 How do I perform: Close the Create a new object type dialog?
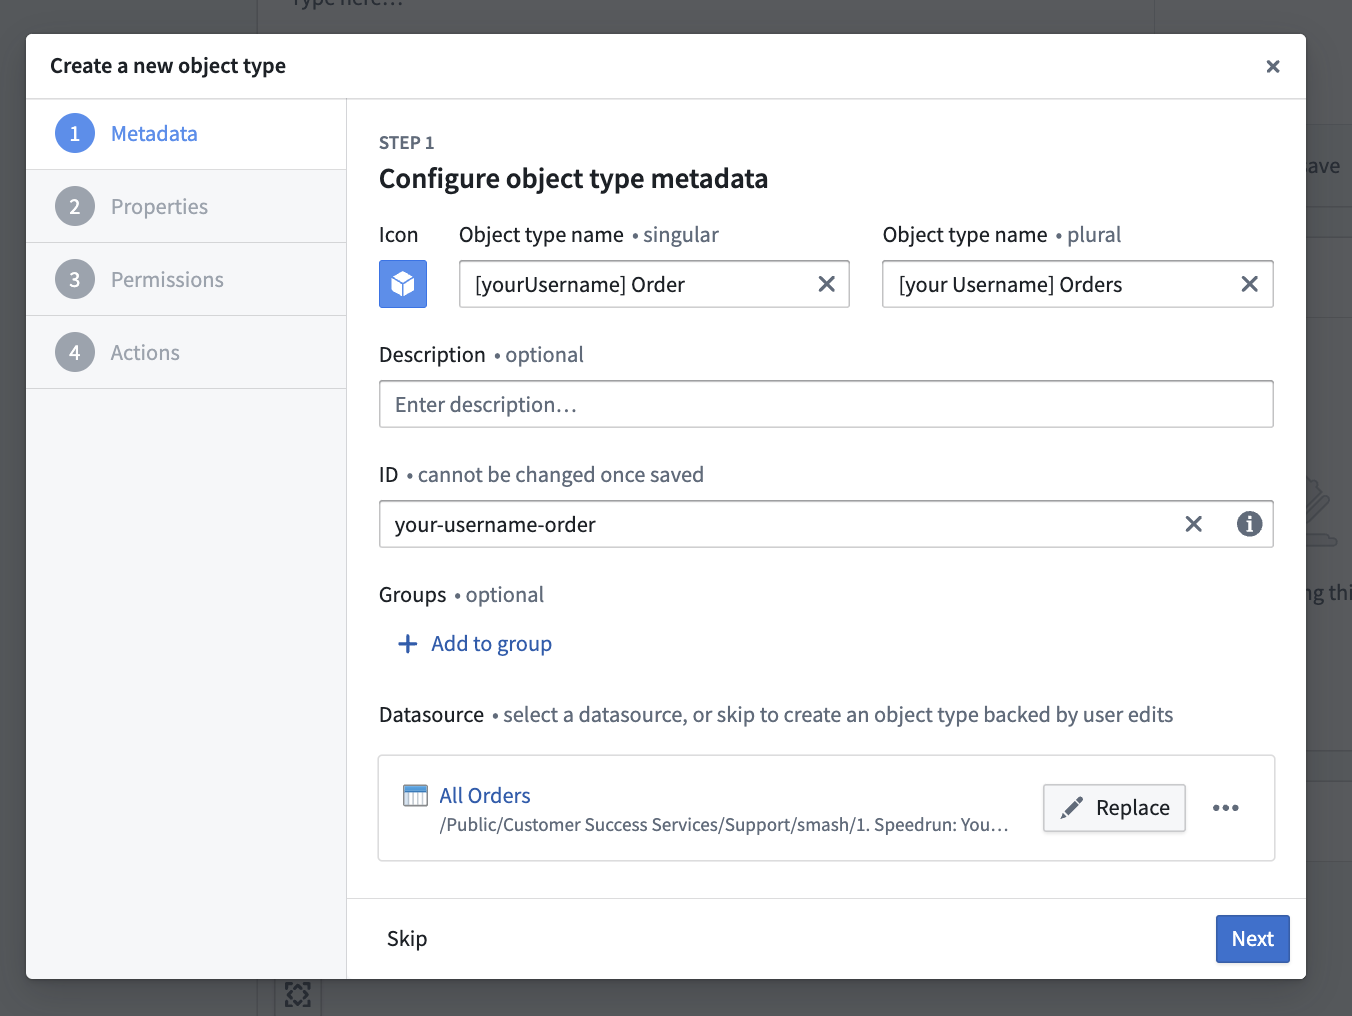click(x=1272, y=66)
